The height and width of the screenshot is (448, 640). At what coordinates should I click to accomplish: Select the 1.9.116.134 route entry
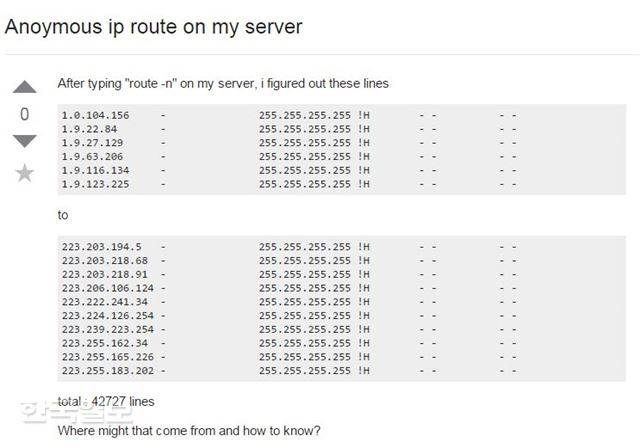coord(96,171)
